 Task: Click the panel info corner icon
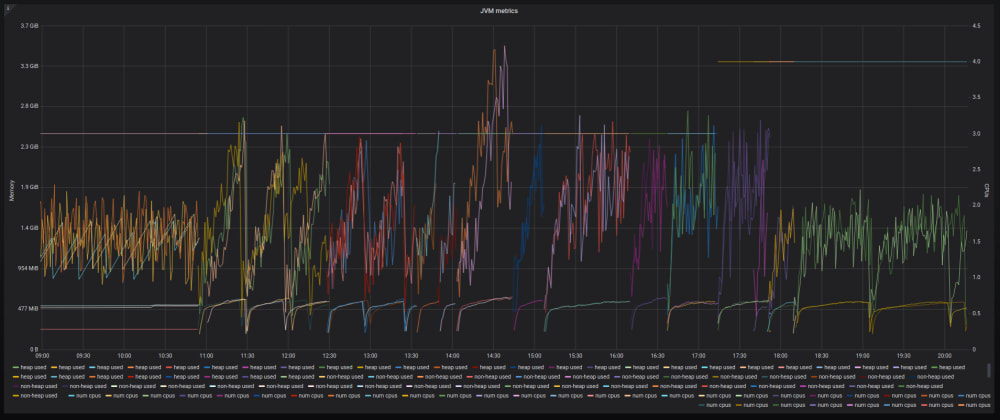click(x=8, y=8)
